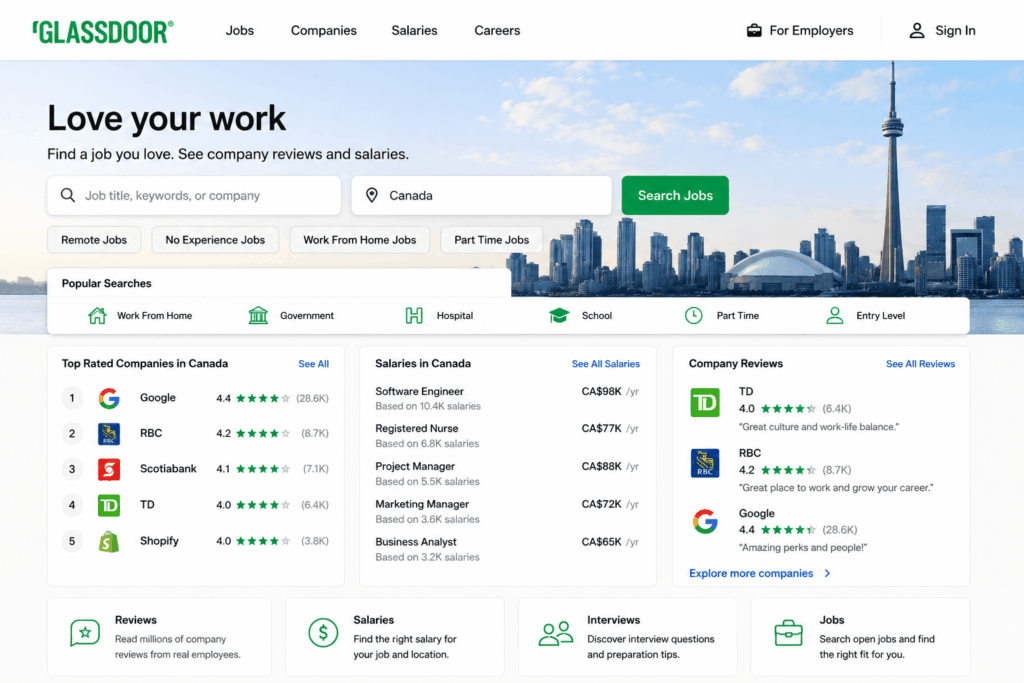Select Scotiabank company name in the rankings
1024x683 pixels.
tap(168, 469)
